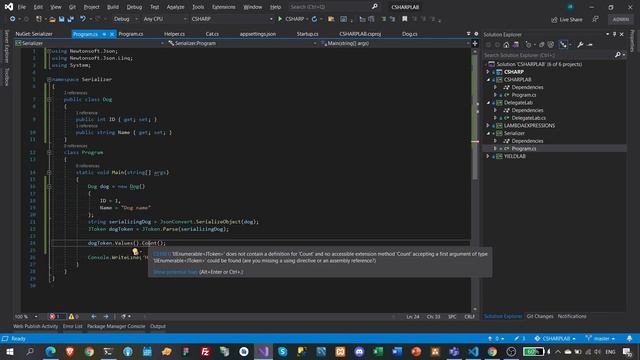Click the Undo arrow in toolbar
This screenshot has width=640, height=360.
[83, 19]
